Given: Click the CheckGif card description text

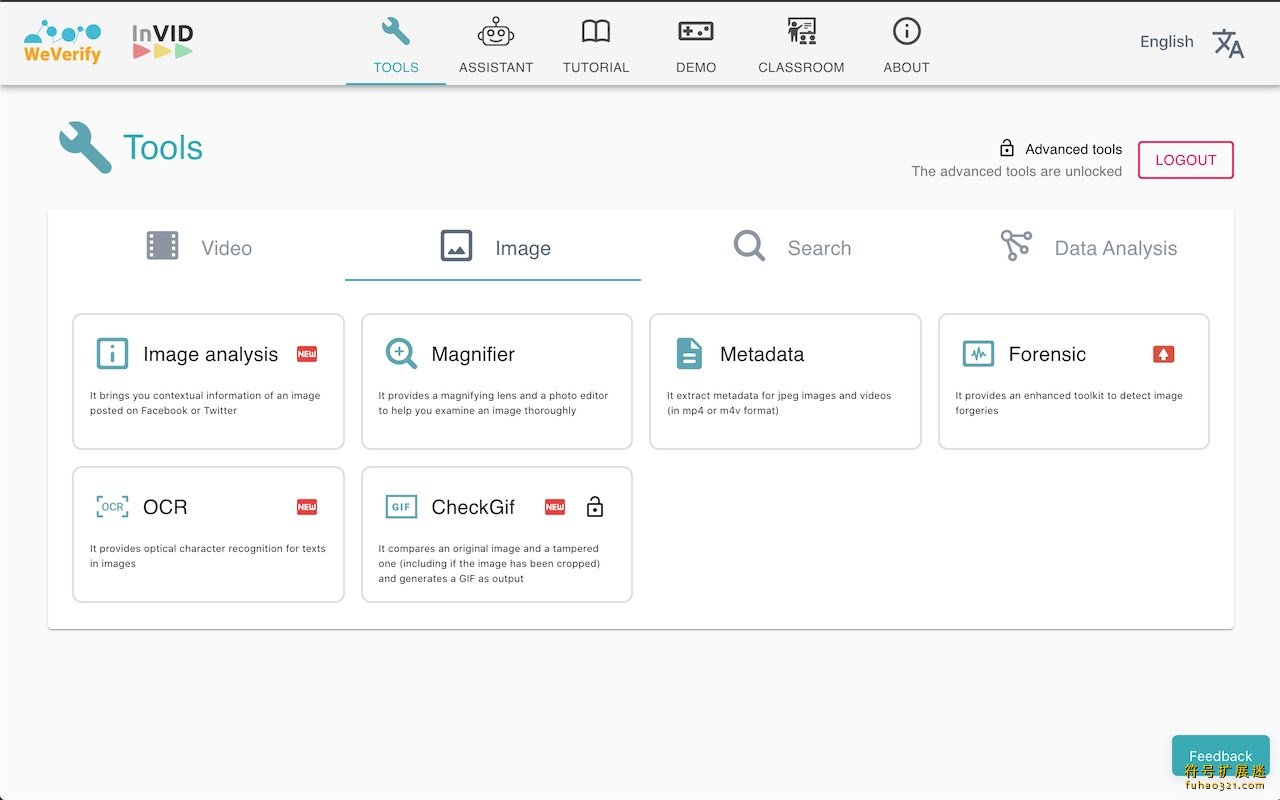Looking at the screenshot, I should click(489, 563).
